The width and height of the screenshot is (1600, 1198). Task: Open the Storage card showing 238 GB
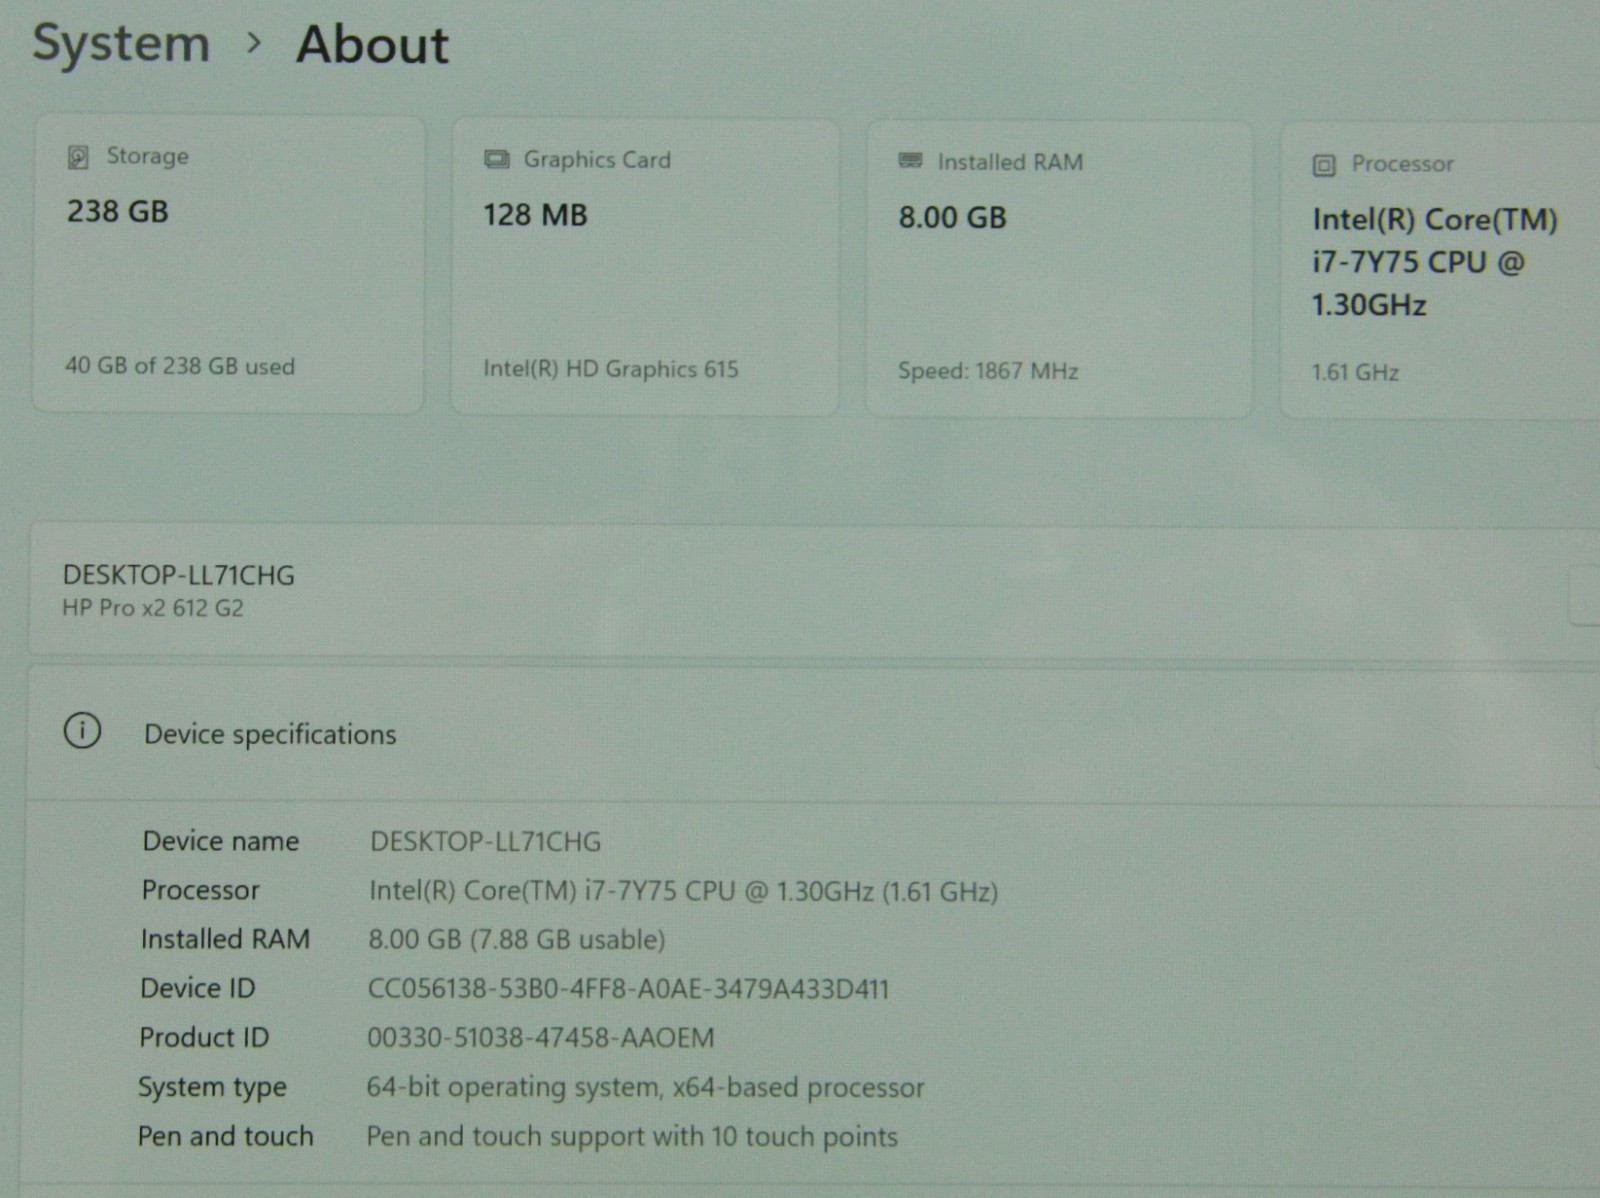coord(228,264)
